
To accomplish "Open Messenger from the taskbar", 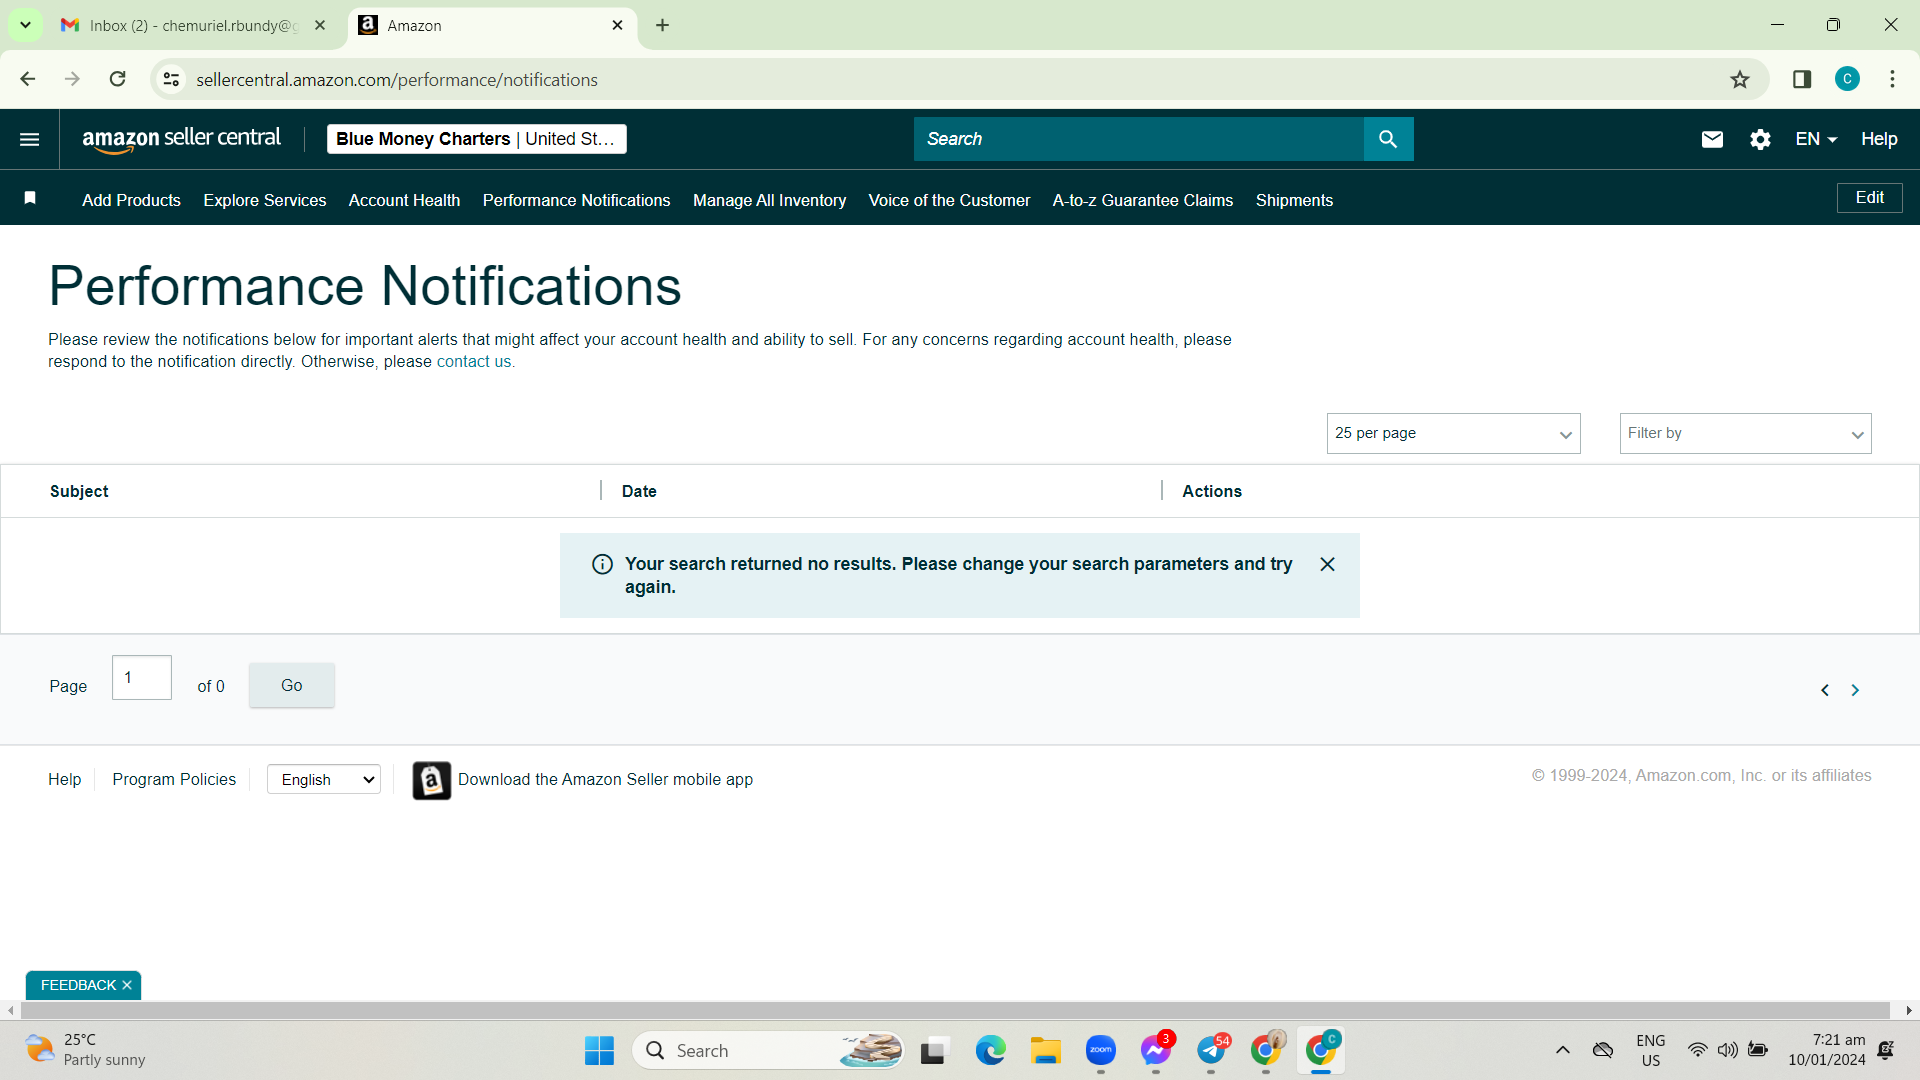I will point(1156,1050).
